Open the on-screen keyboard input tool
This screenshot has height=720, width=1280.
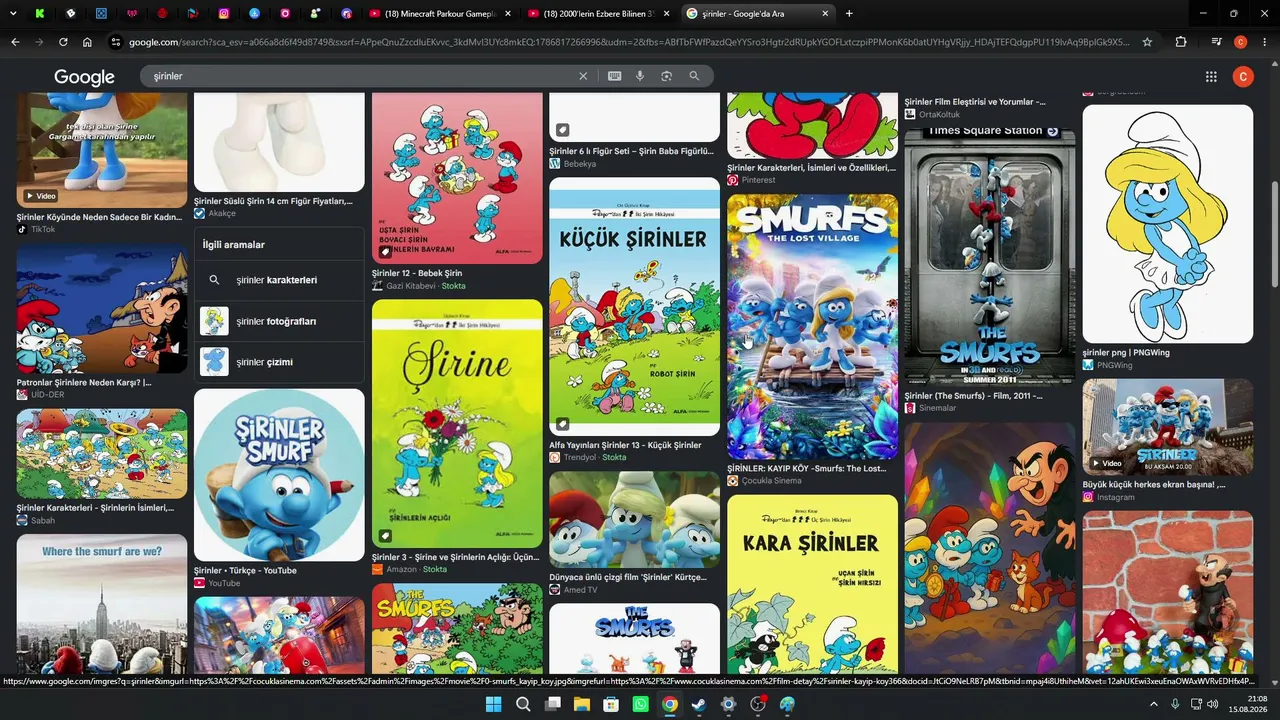(614, 76)
